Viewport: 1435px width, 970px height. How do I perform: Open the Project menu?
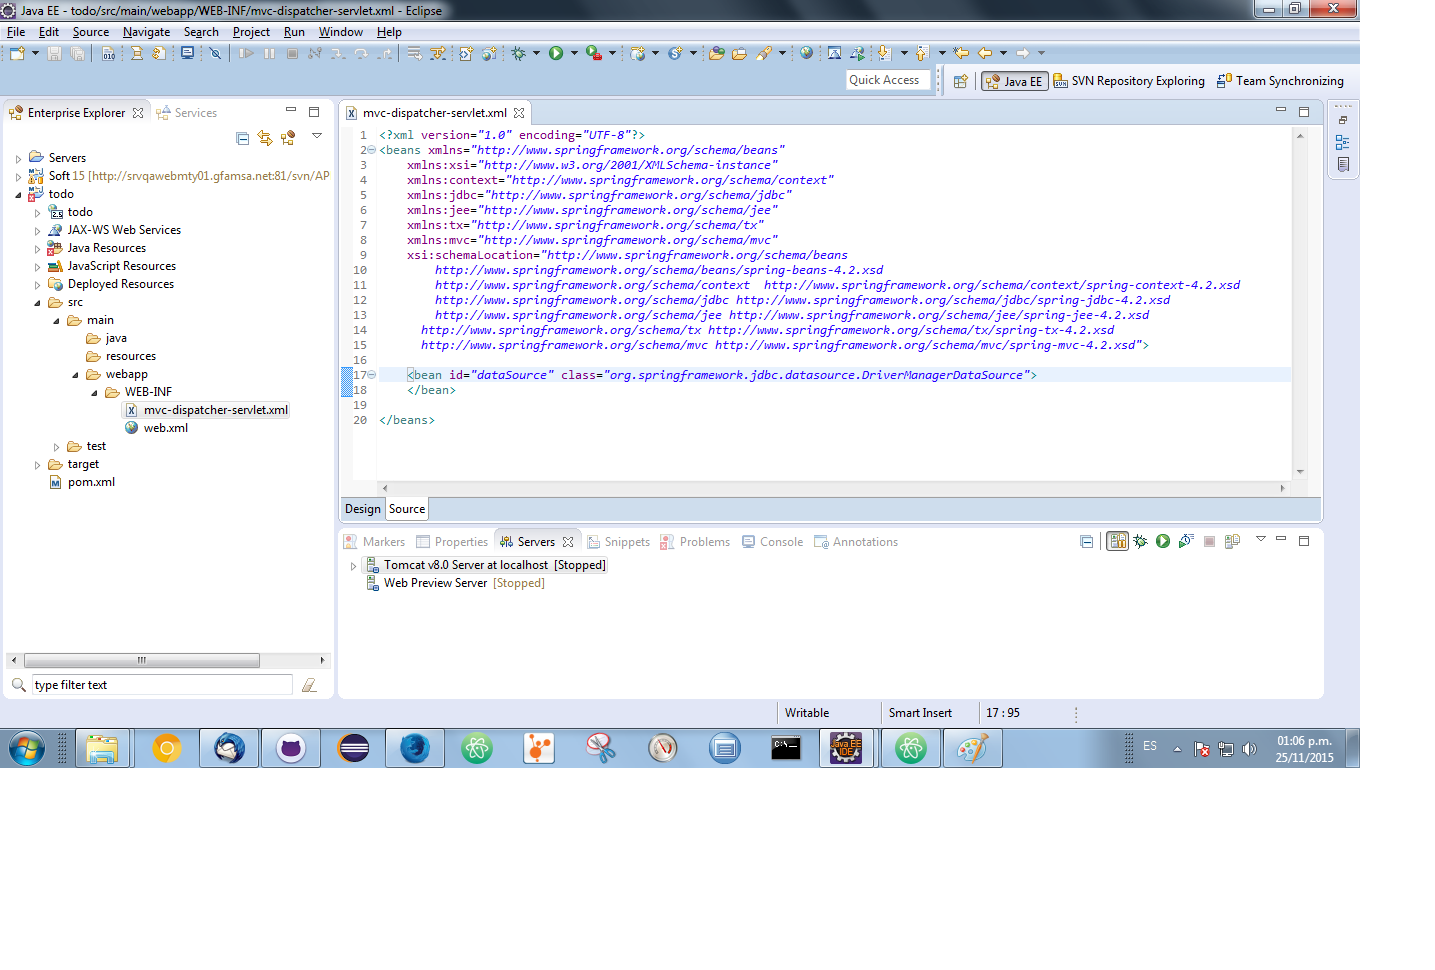251,32
